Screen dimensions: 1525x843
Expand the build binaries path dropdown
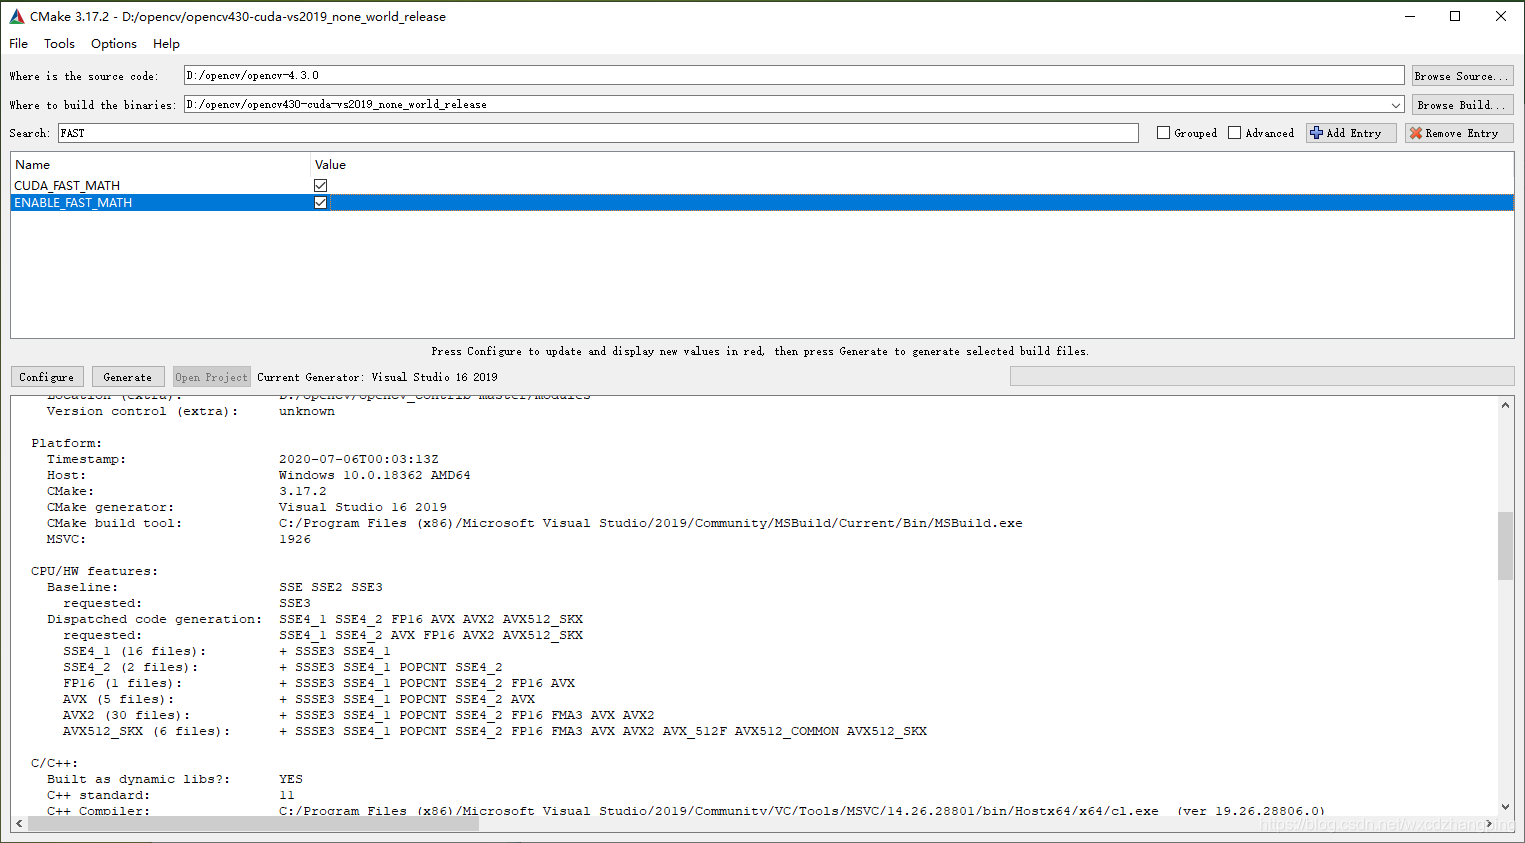(1396, 105)
